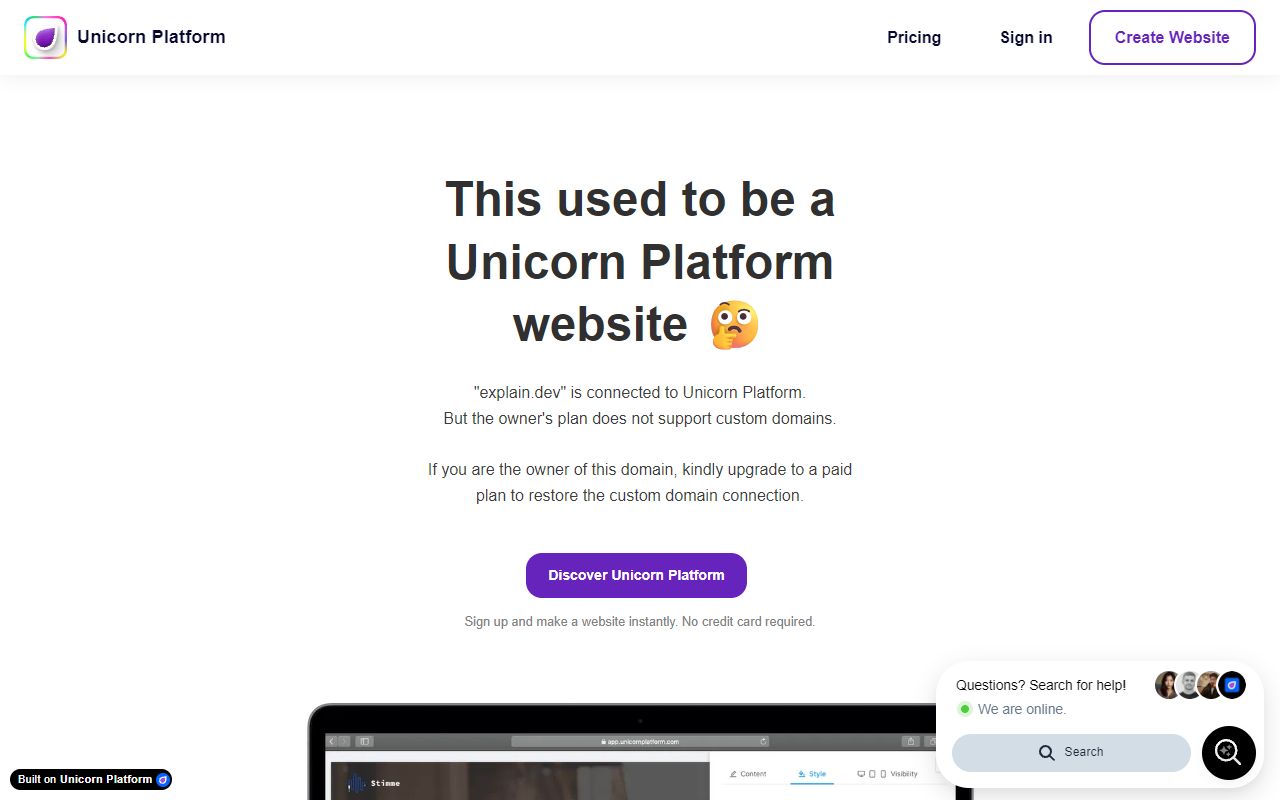1280x800 pixels.
Task: Click the share icon in the mockup browser toolbar
Action: (x=911, y=740)
